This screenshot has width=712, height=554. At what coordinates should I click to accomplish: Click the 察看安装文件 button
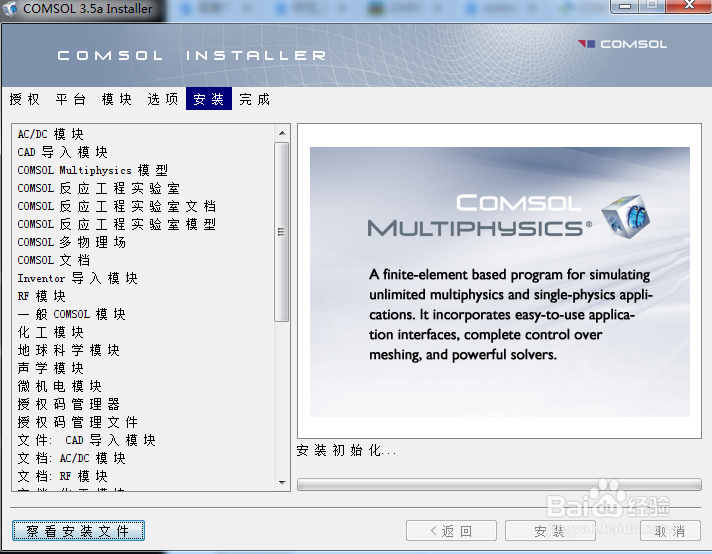click(78, 530)
